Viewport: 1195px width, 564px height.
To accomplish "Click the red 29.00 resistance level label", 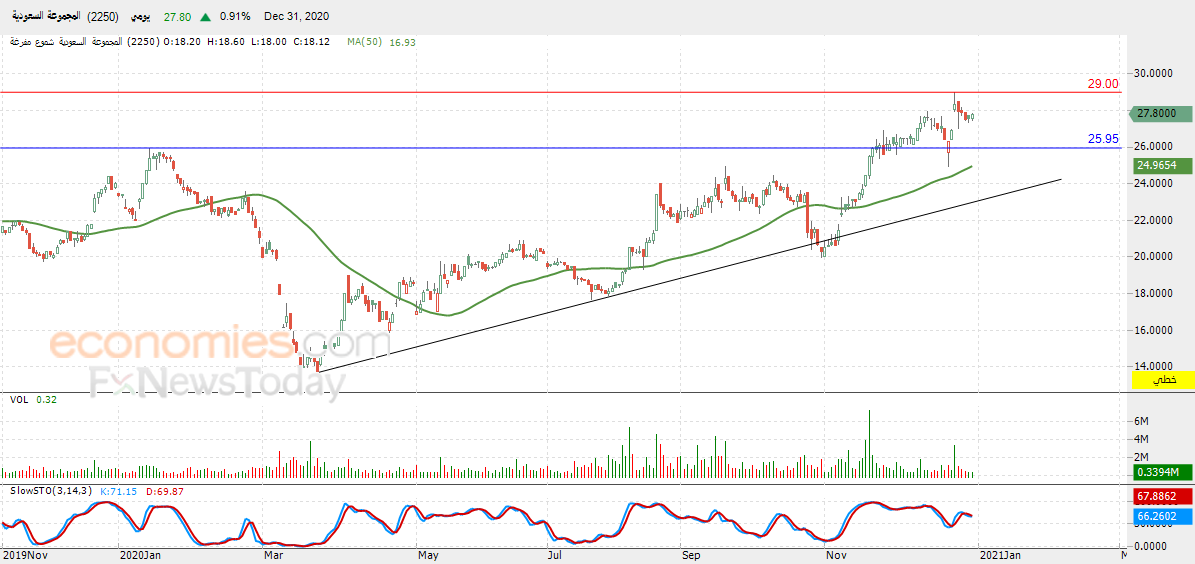I will tap(1103, 84).
